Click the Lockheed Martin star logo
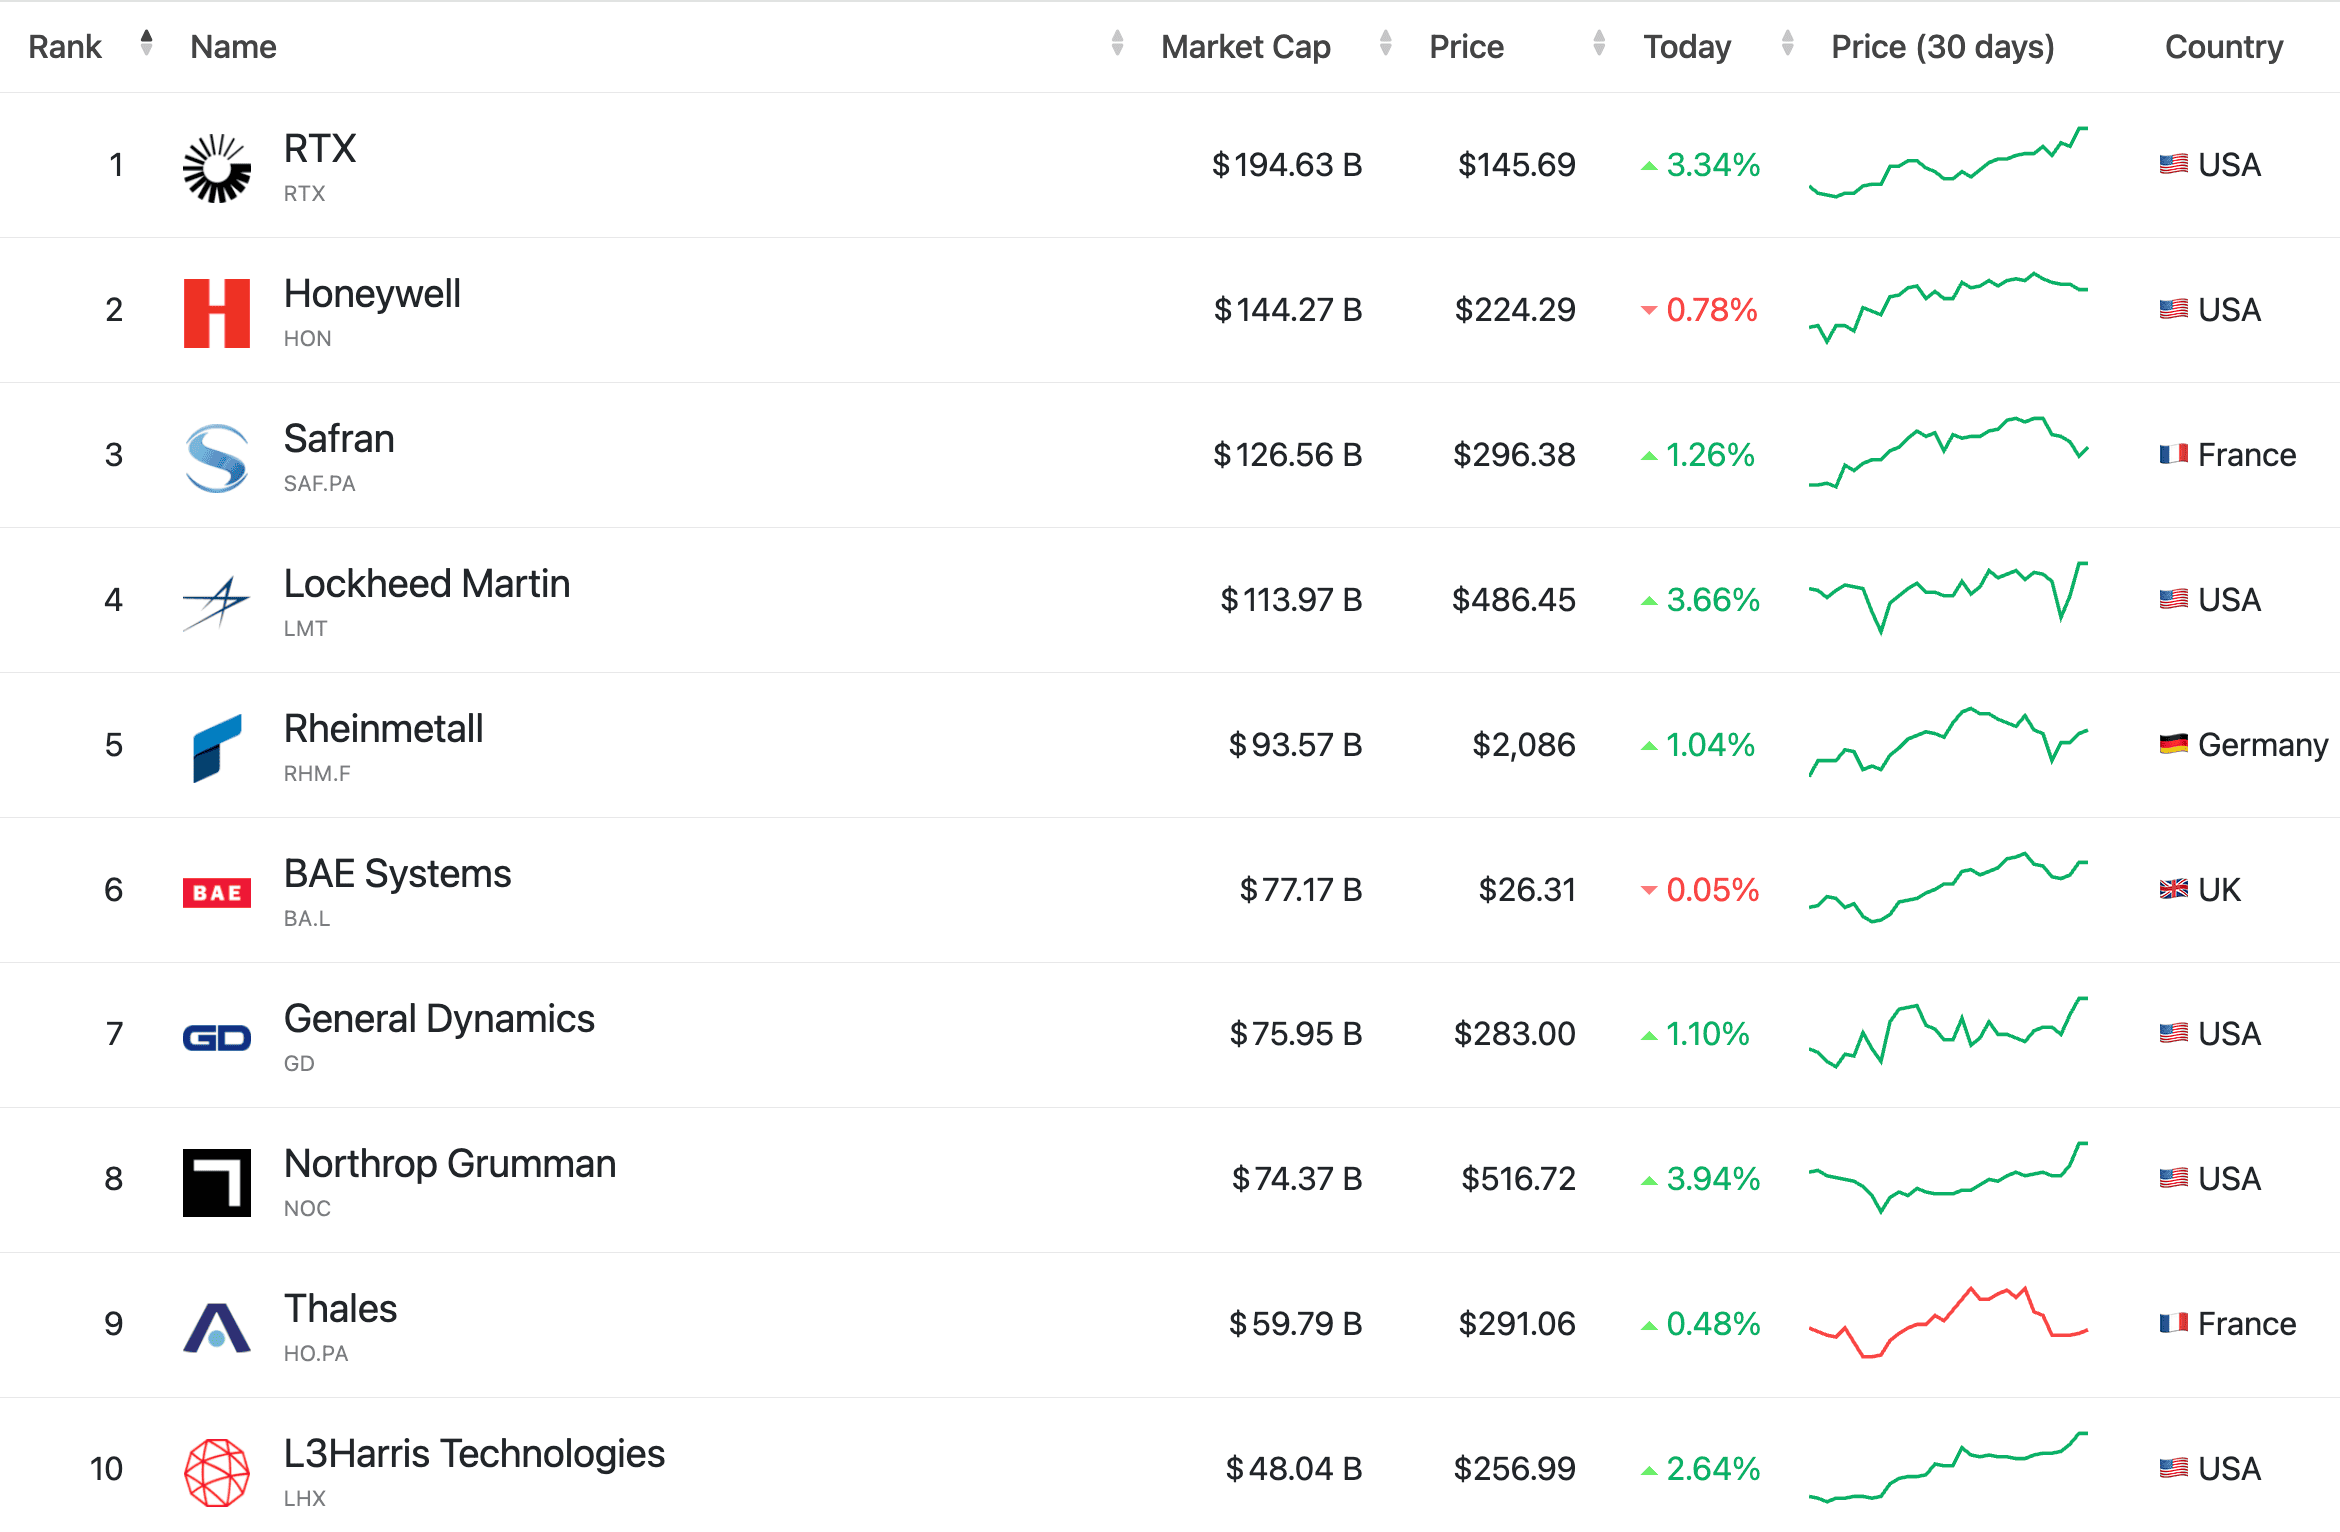2340x1532 pixels. 216,603
